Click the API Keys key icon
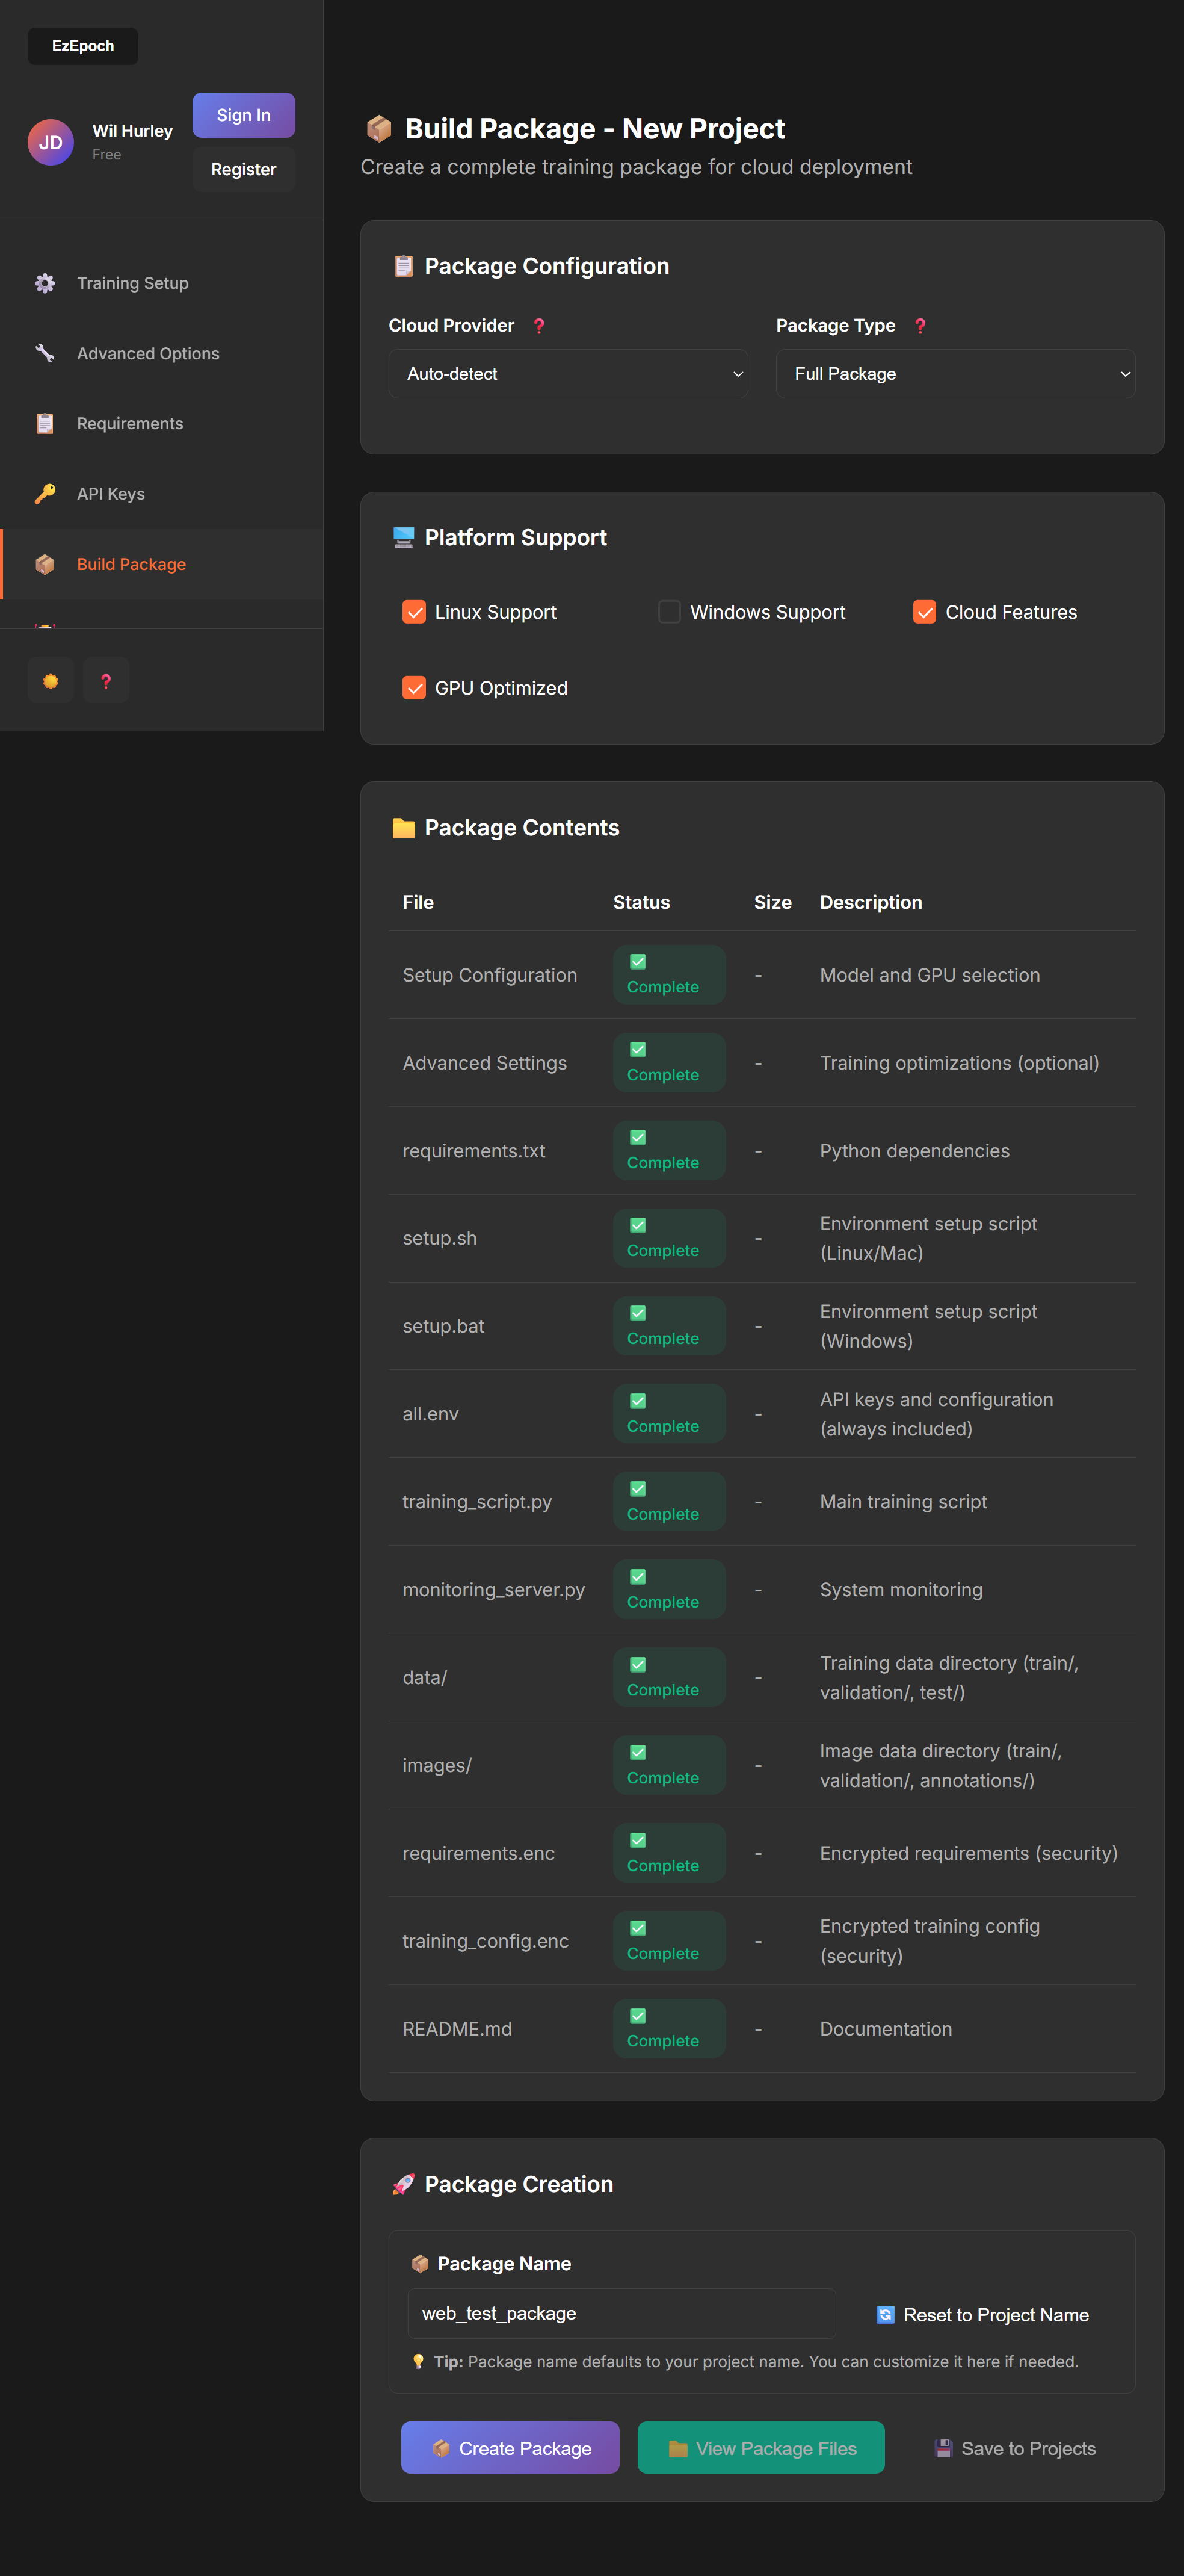 [44, 493]
